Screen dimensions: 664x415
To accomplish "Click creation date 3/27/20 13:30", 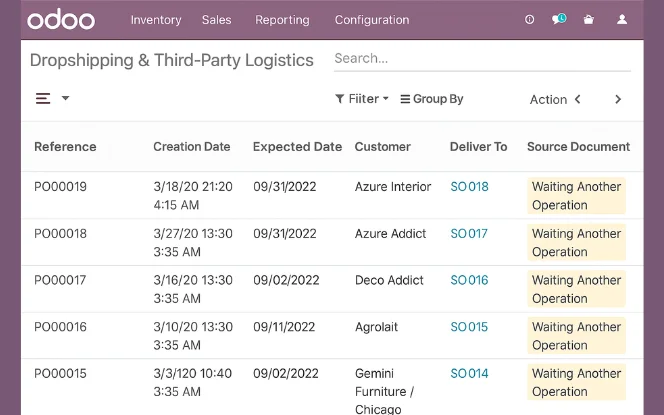I will click(x=193, y=234).
